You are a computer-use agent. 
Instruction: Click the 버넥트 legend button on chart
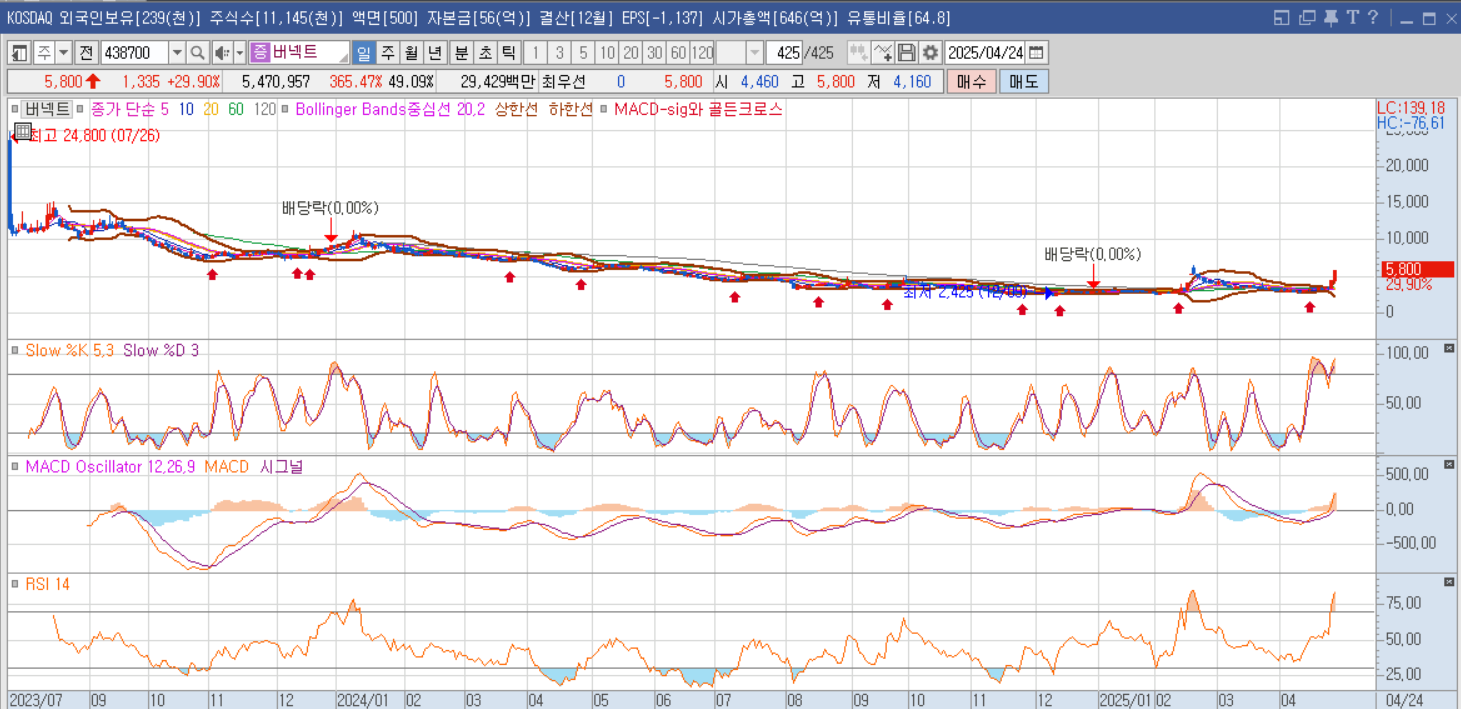(47, 109)
